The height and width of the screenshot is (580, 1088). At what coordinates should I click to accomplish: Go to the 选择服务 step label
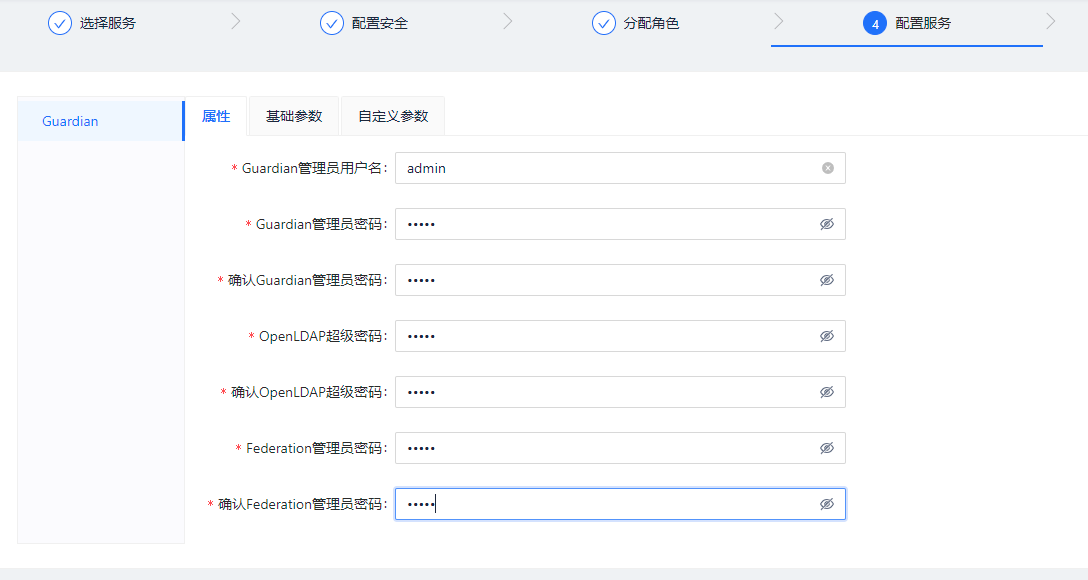pos(108,24)
